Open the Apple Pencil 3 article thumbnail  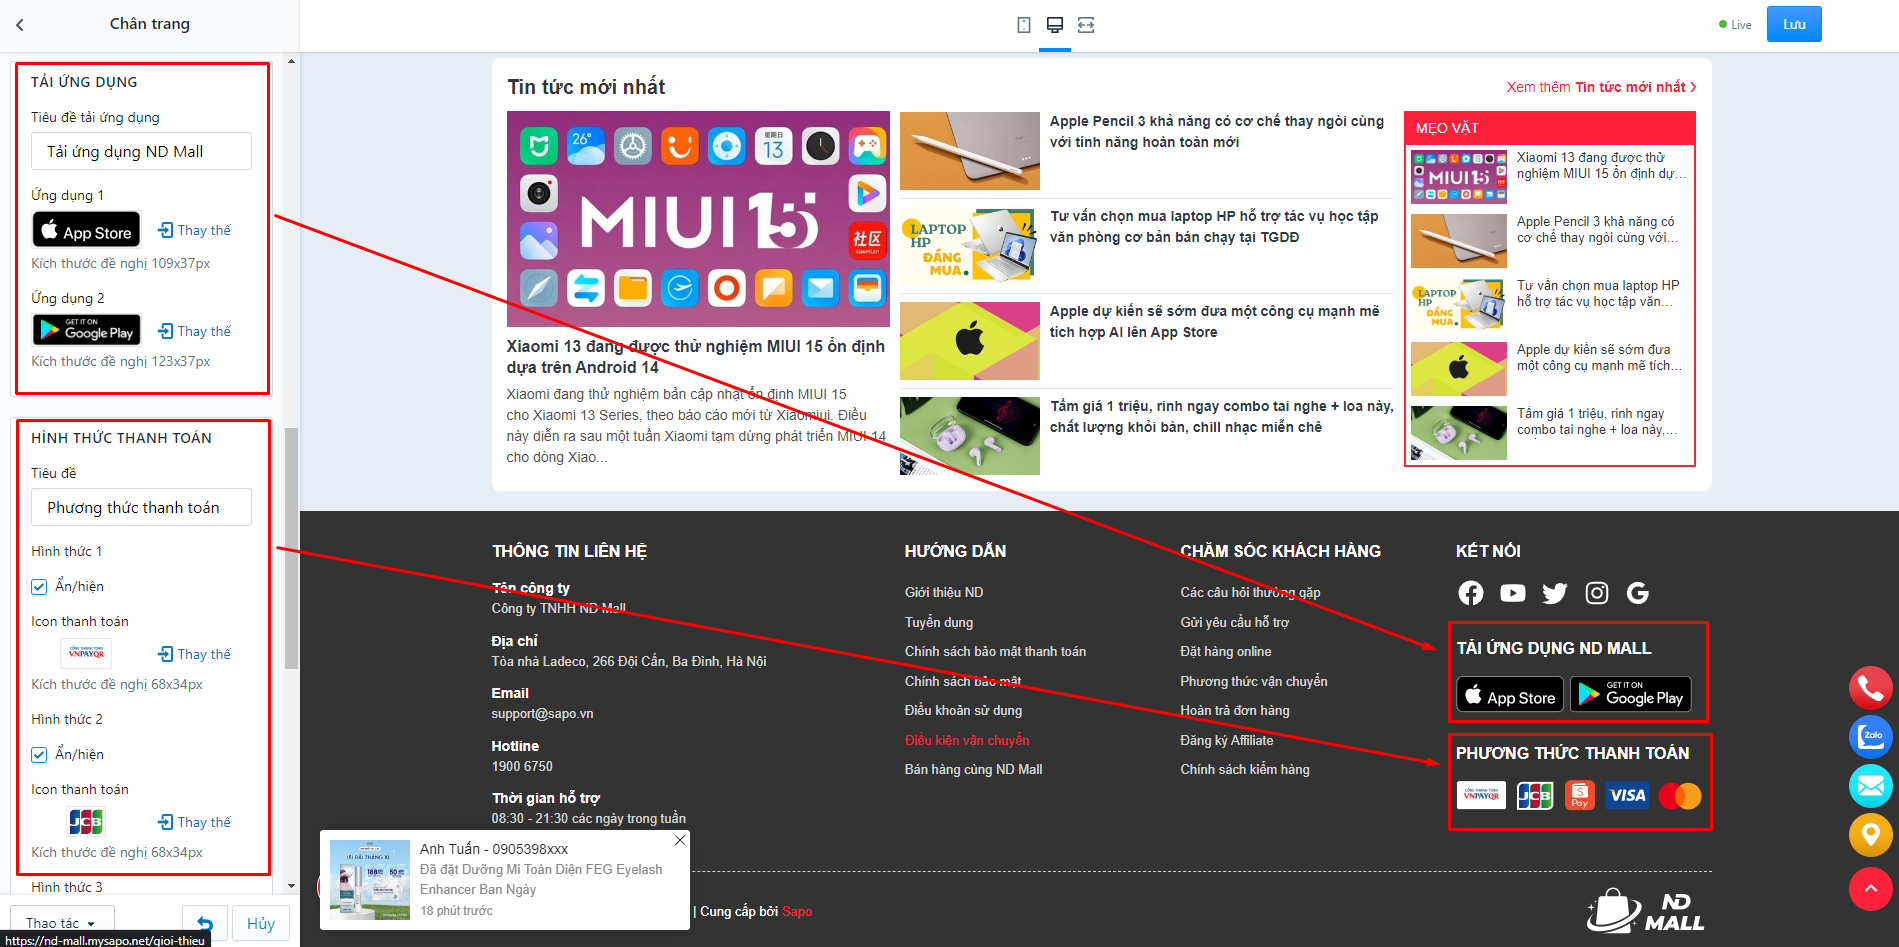970,150
